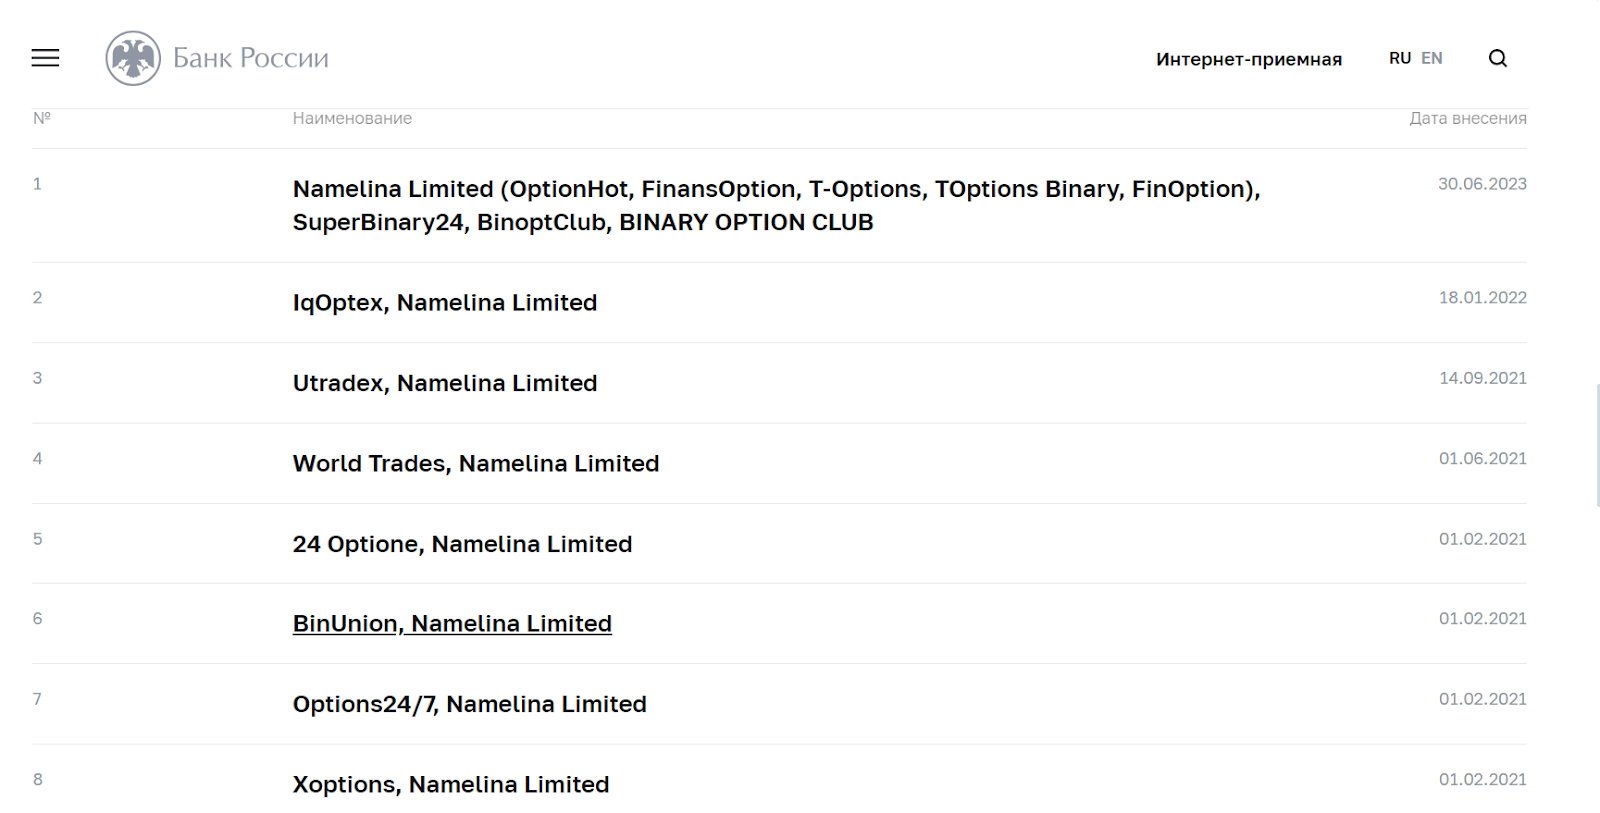Open Интернет-приемная link
The width and height of the screenshot is (1600, 813).
[1249, 59]
